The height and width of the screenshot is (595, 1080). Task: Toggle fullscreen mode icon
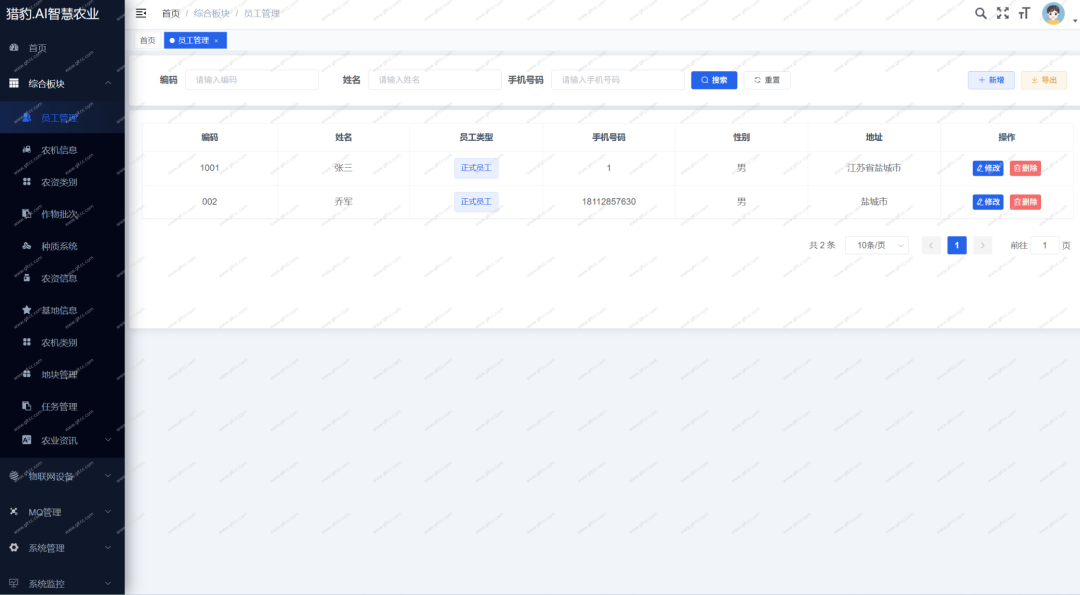[x=1003, y=13]
